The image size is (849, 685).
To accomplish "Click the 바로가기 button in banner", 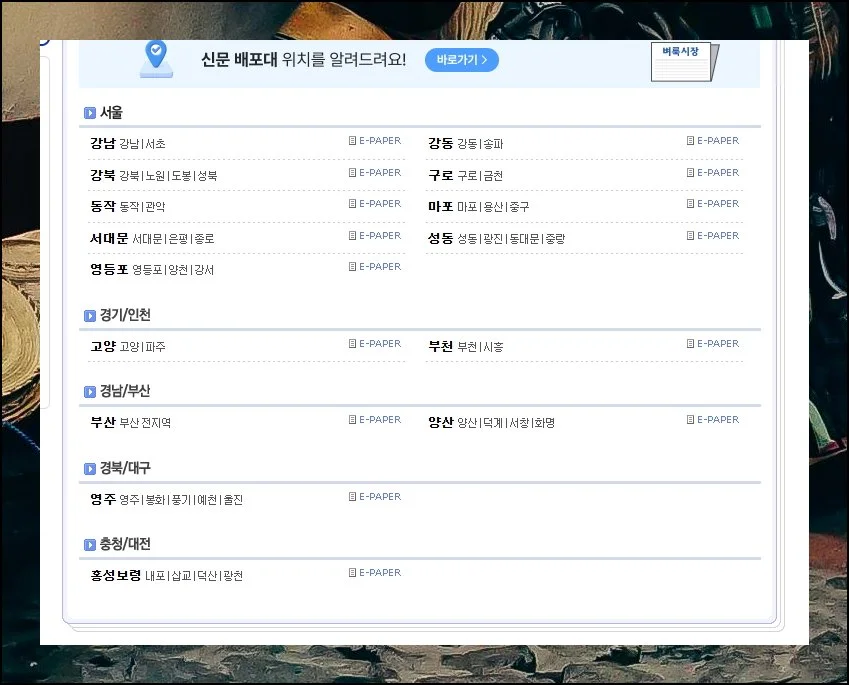I will pos(461,60).
